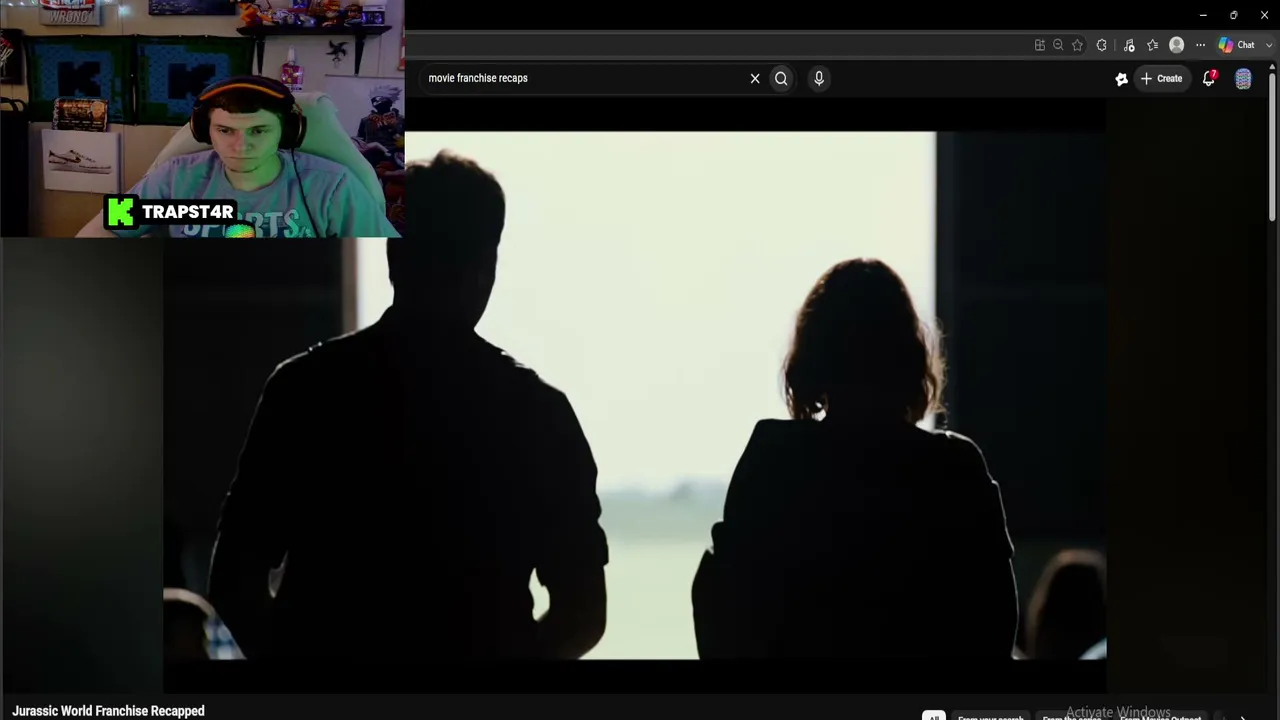The image size is (1280, 720).
Task: Add this page to favorites with the star
Action: (x=1077, y=45)
